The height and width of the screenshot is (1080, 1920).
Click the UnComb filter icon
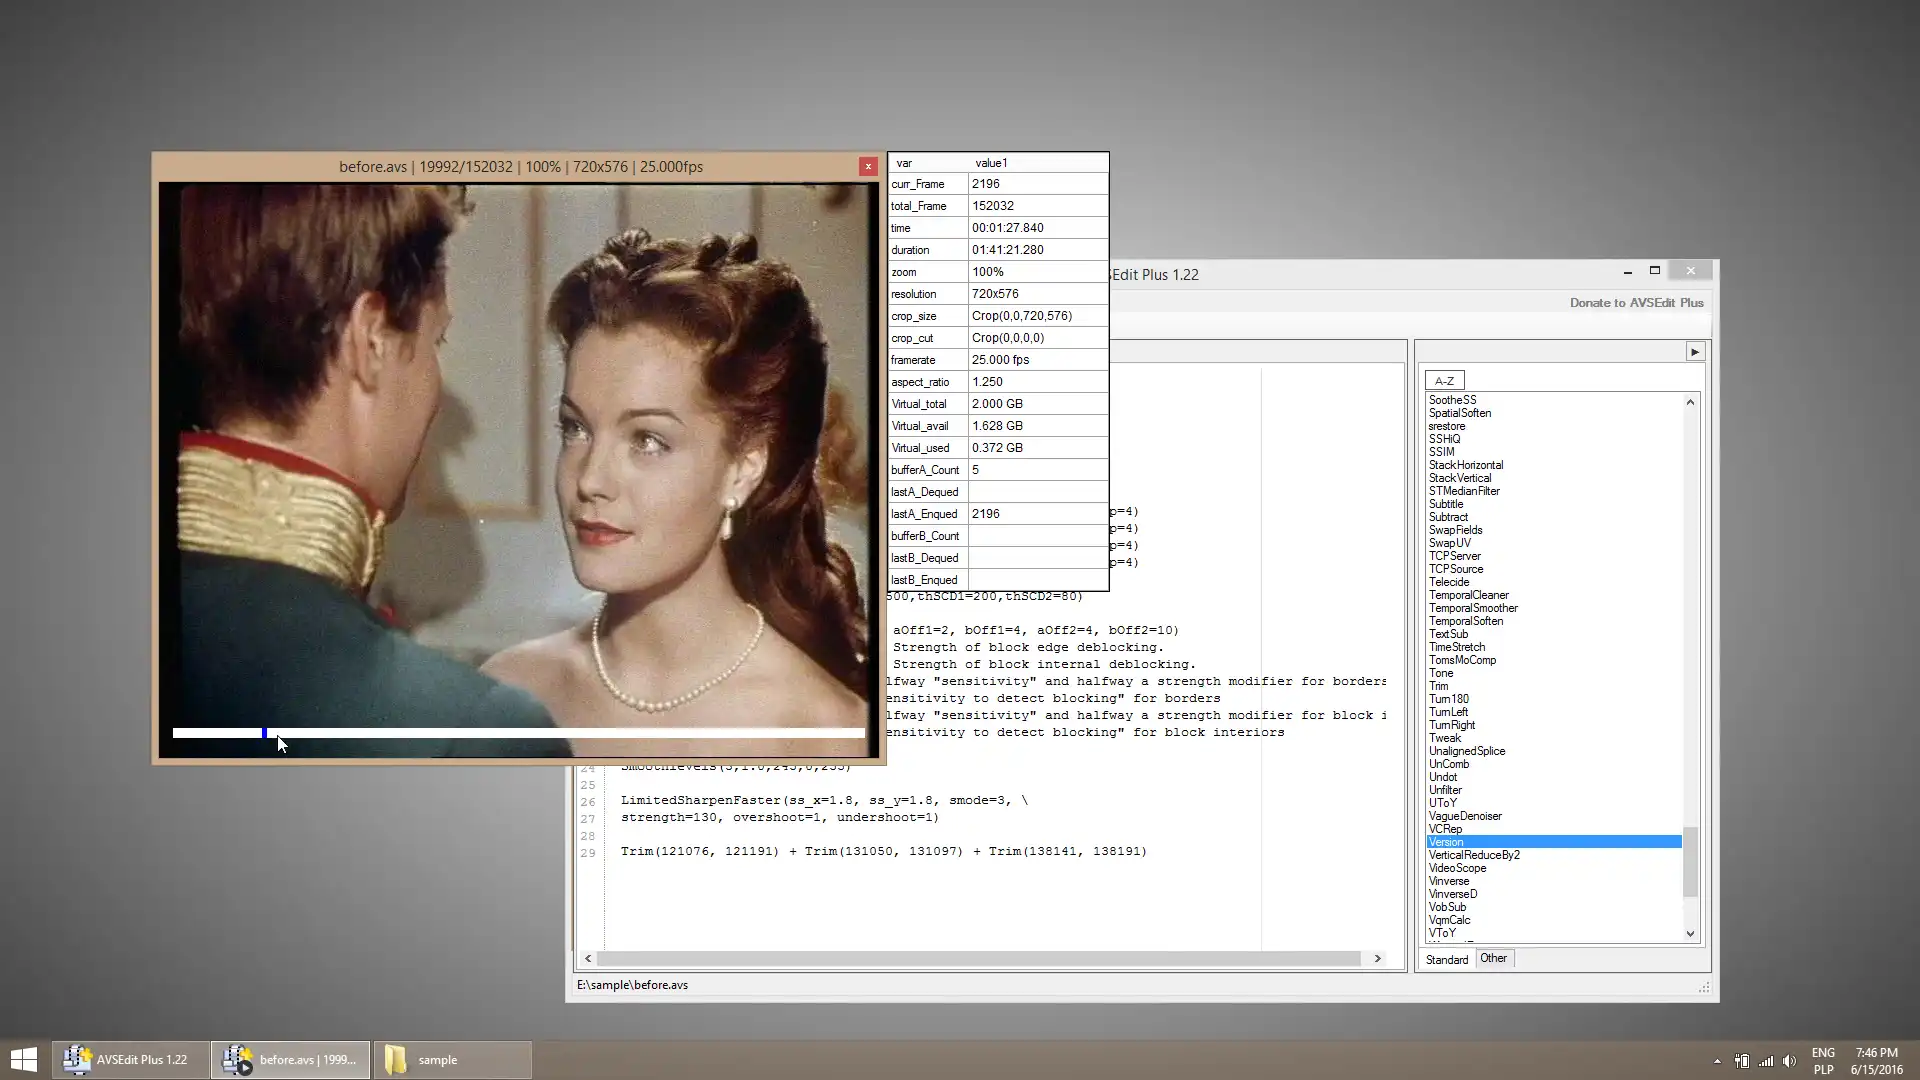[1451, 765]
